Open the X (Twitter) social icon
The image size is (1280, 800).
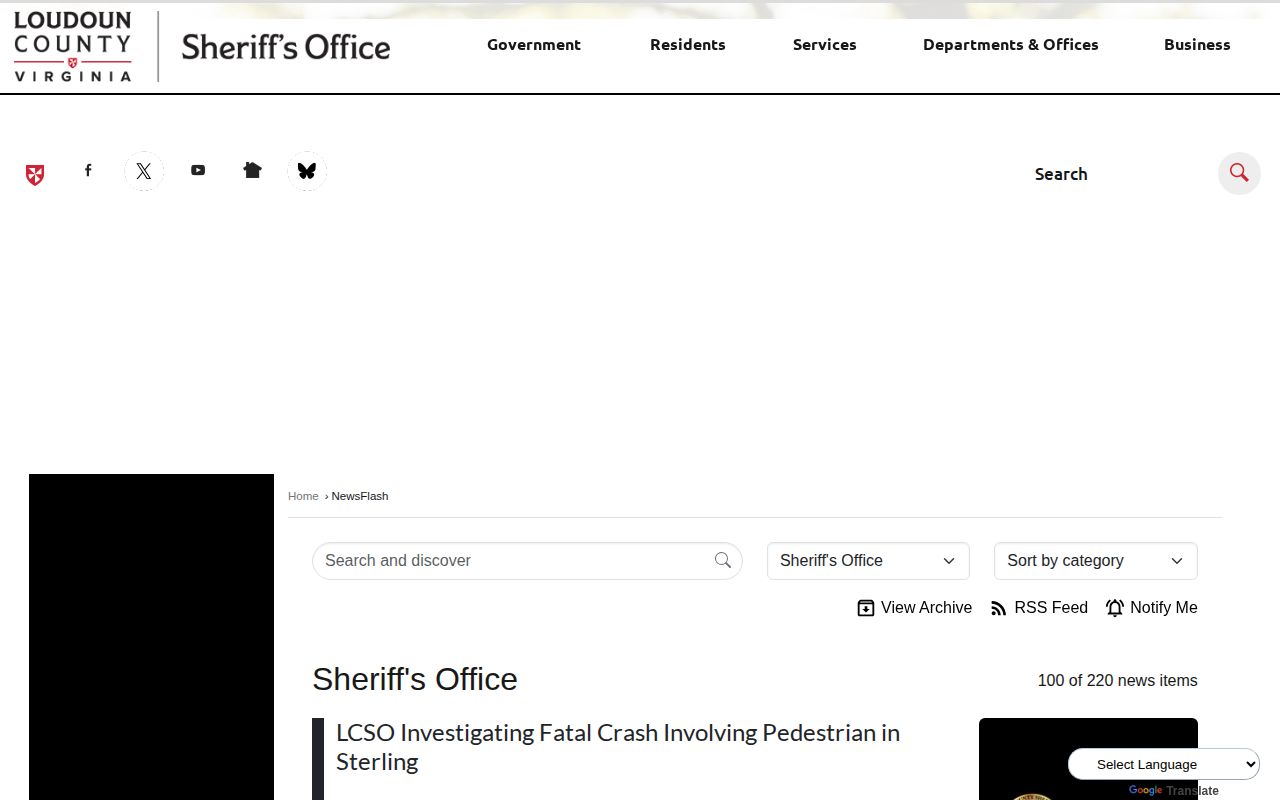(x=144, y=171)
